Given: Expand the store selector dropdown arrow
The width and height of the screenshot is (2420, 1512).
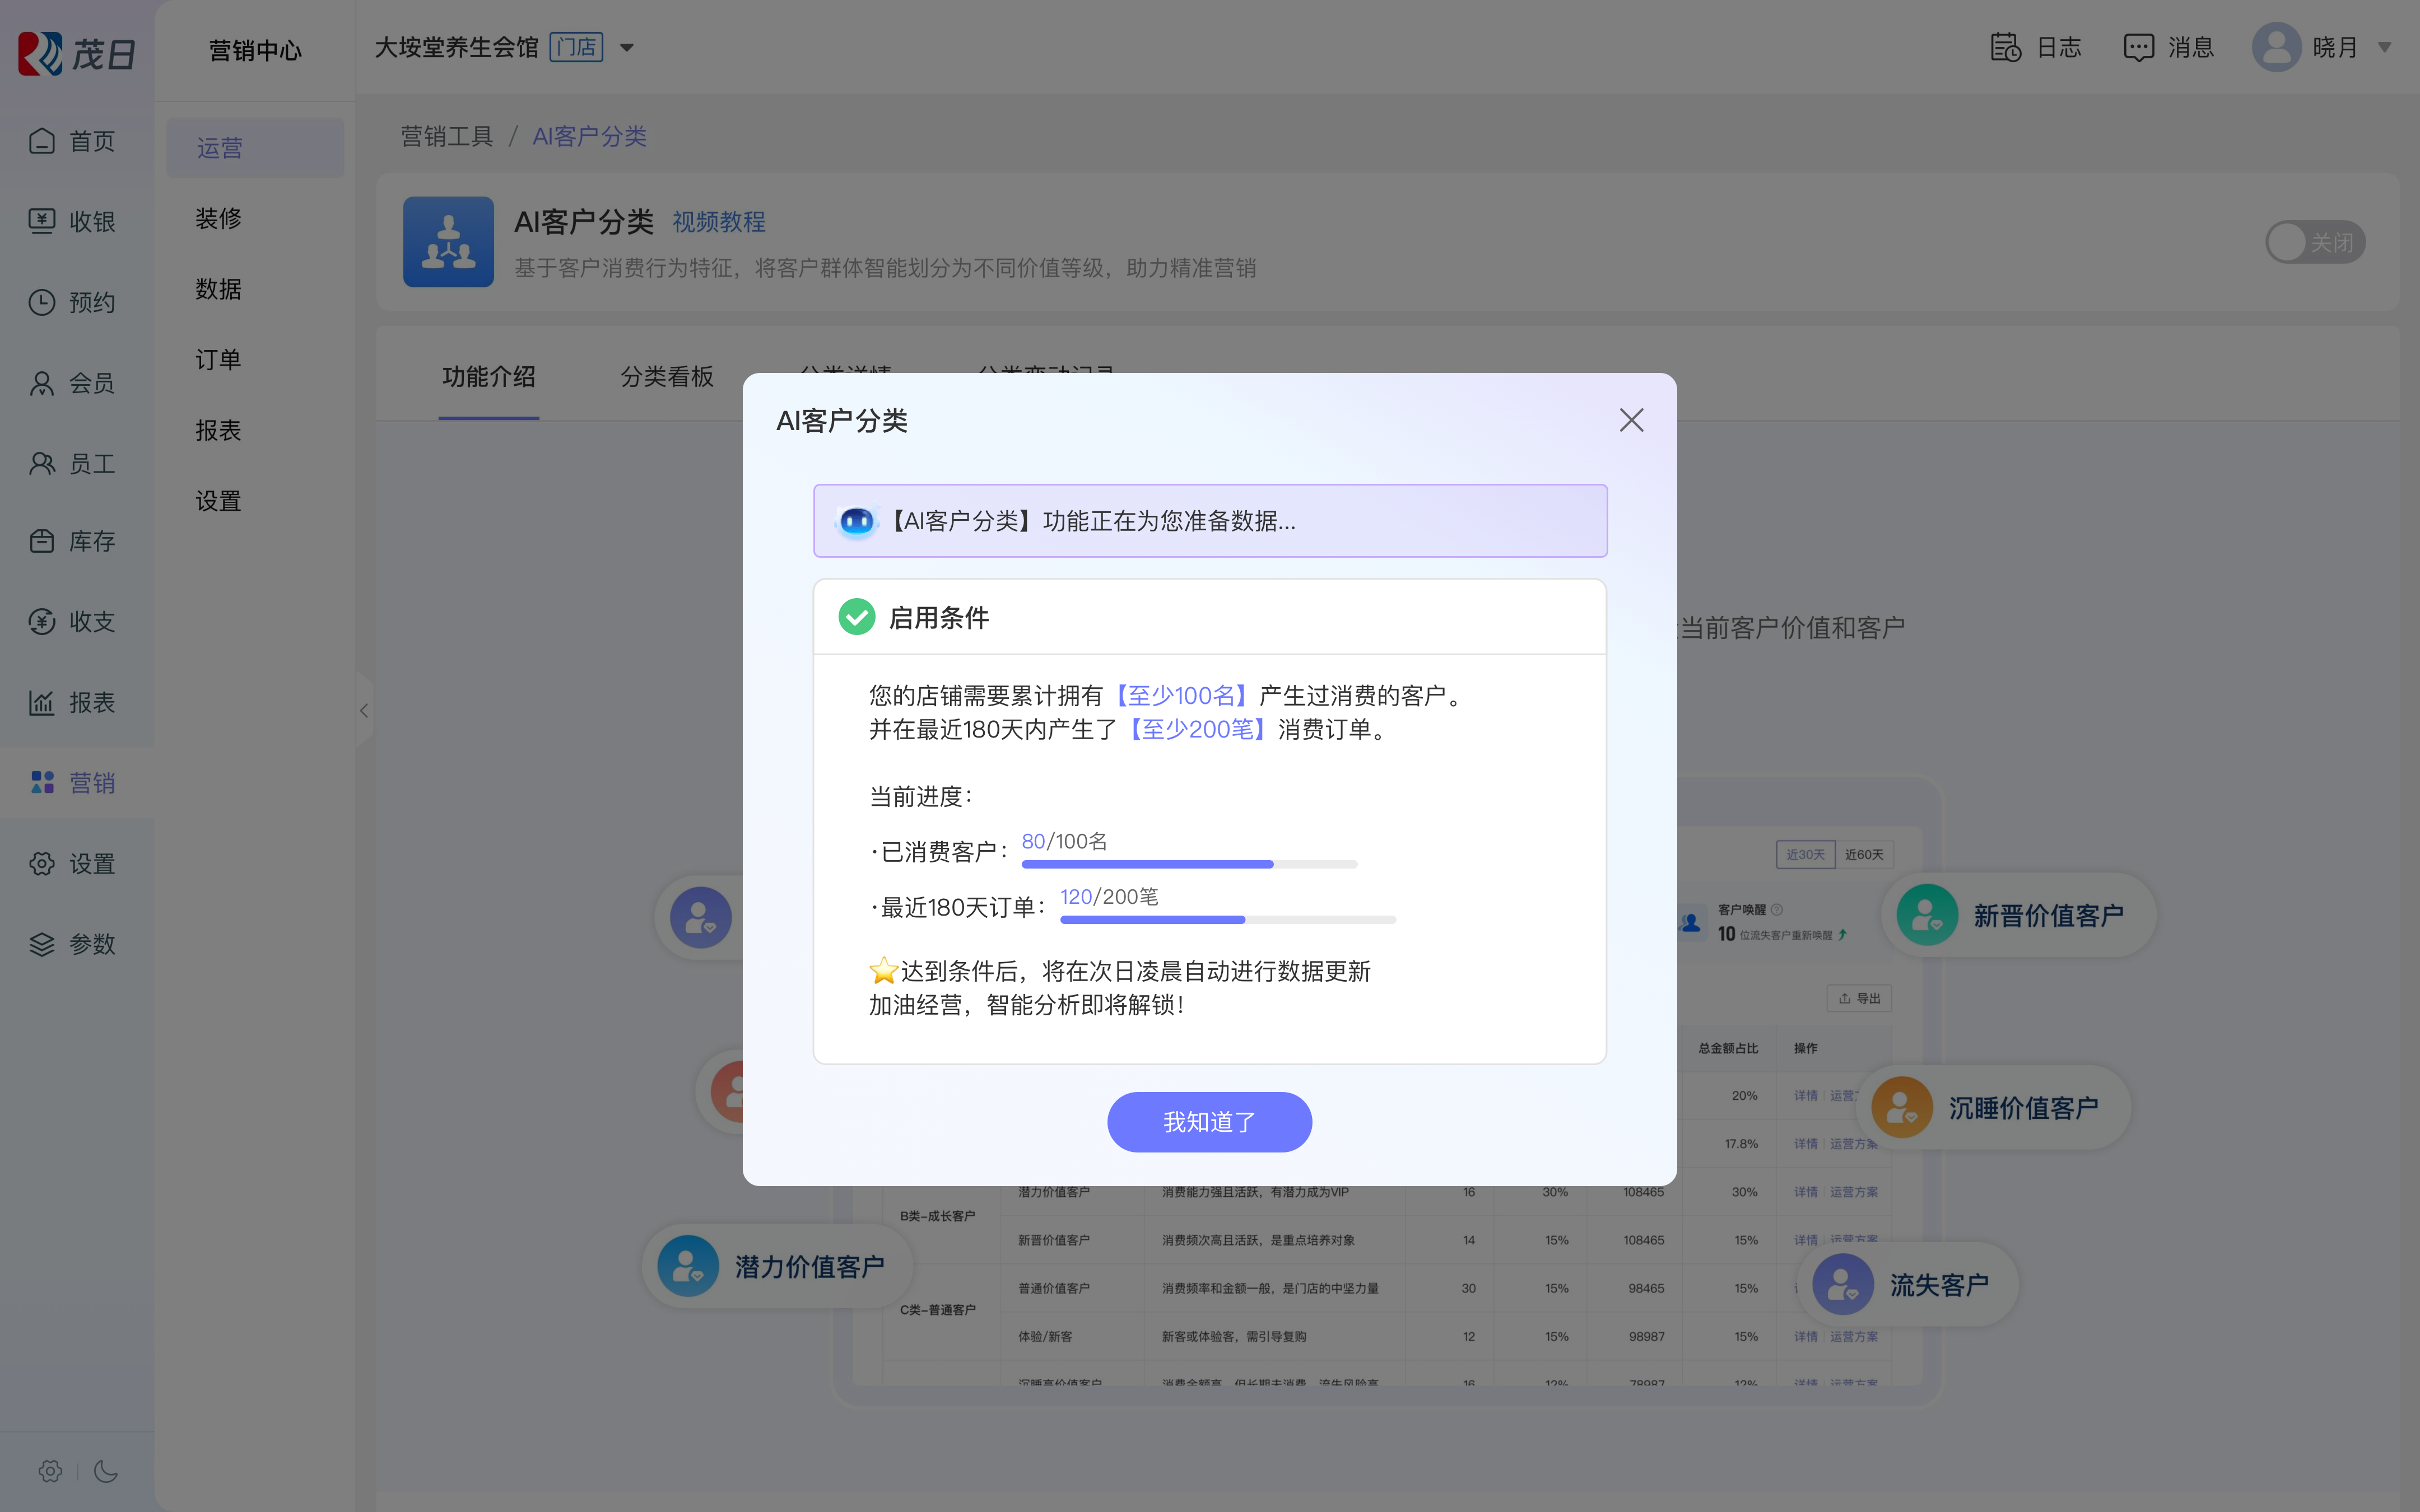Looking at the screenshot, I should pos(627,47).
